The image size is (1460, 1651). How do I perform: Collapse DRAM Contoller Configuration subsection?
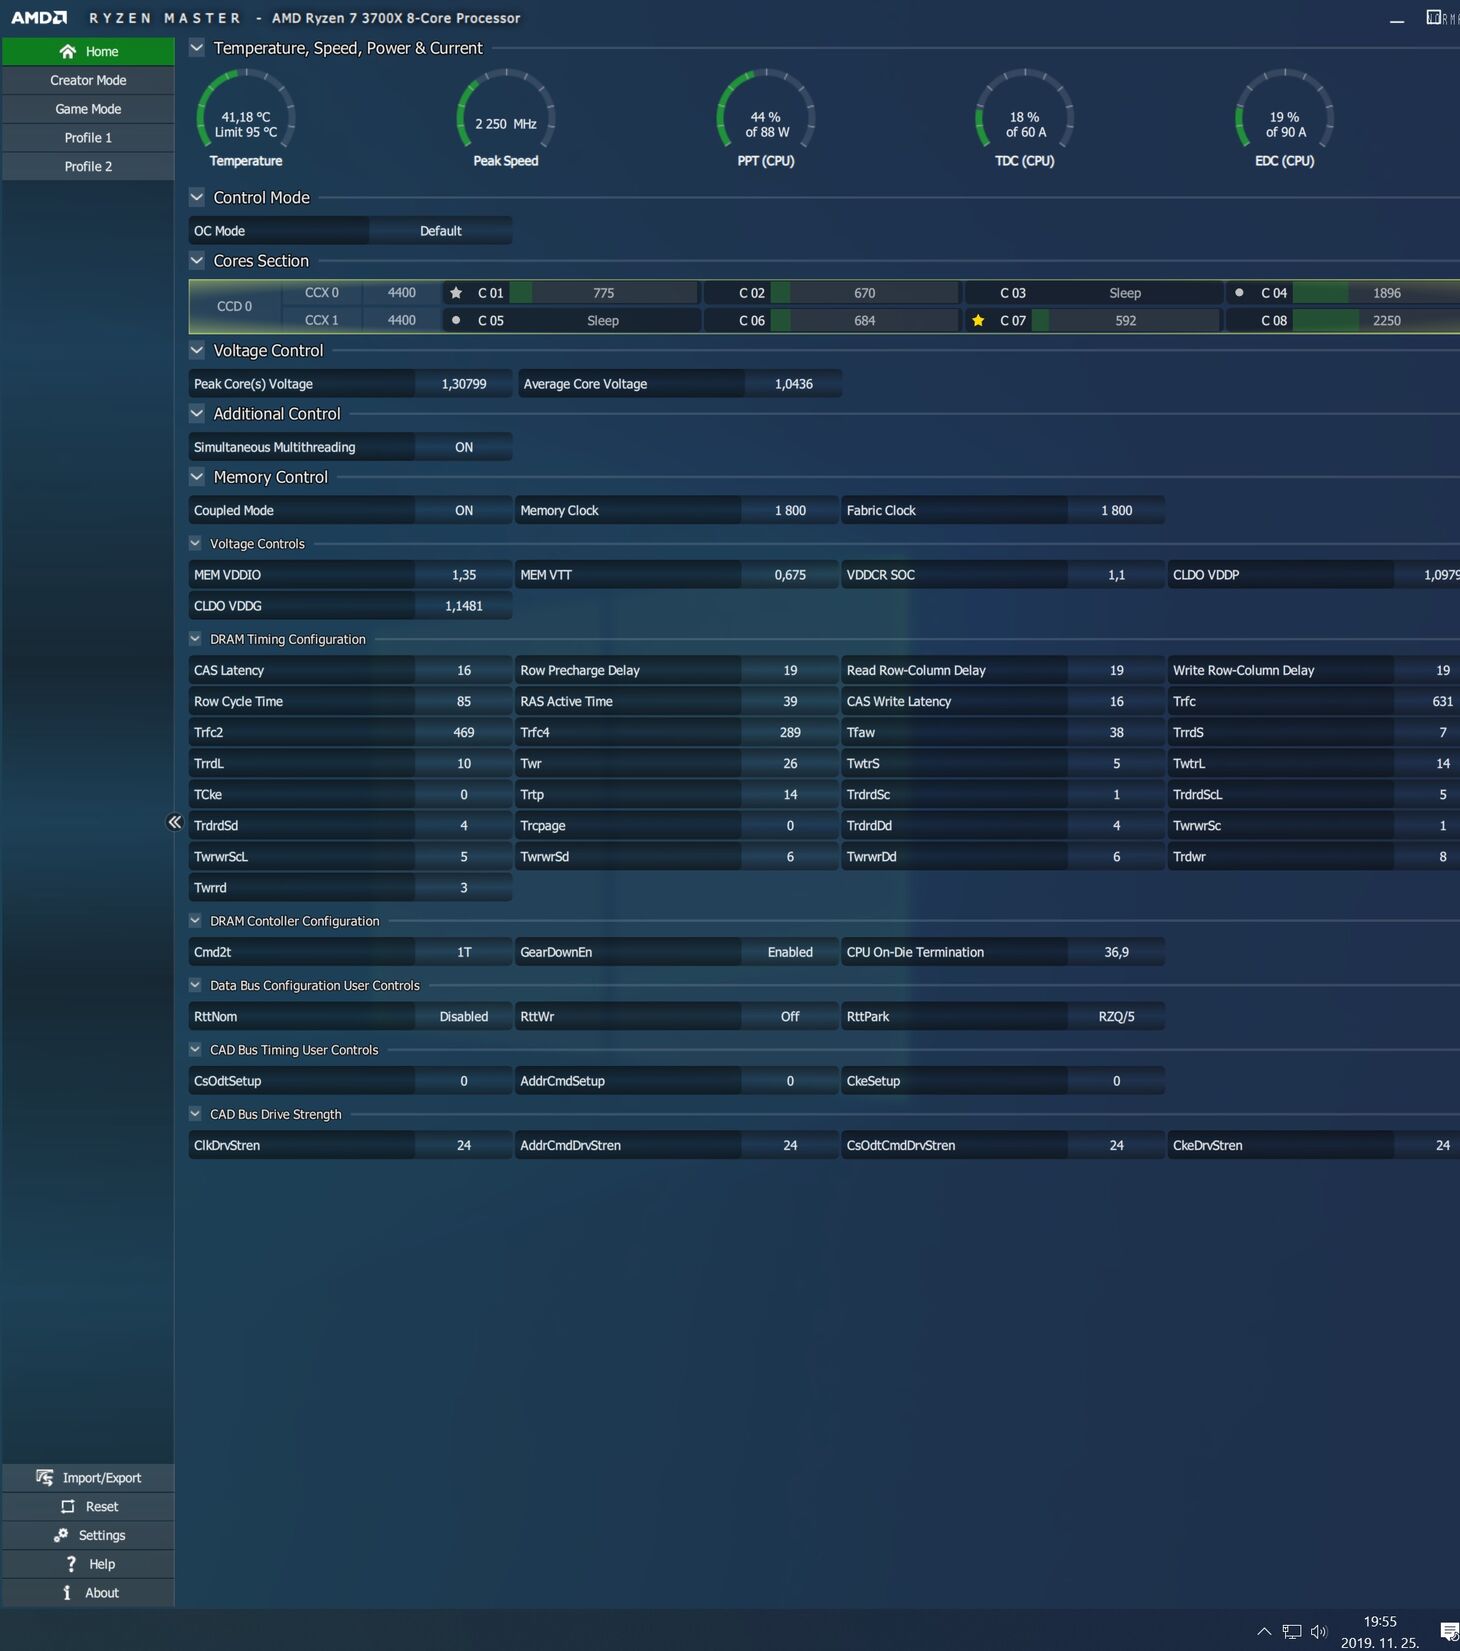point(195,920)
